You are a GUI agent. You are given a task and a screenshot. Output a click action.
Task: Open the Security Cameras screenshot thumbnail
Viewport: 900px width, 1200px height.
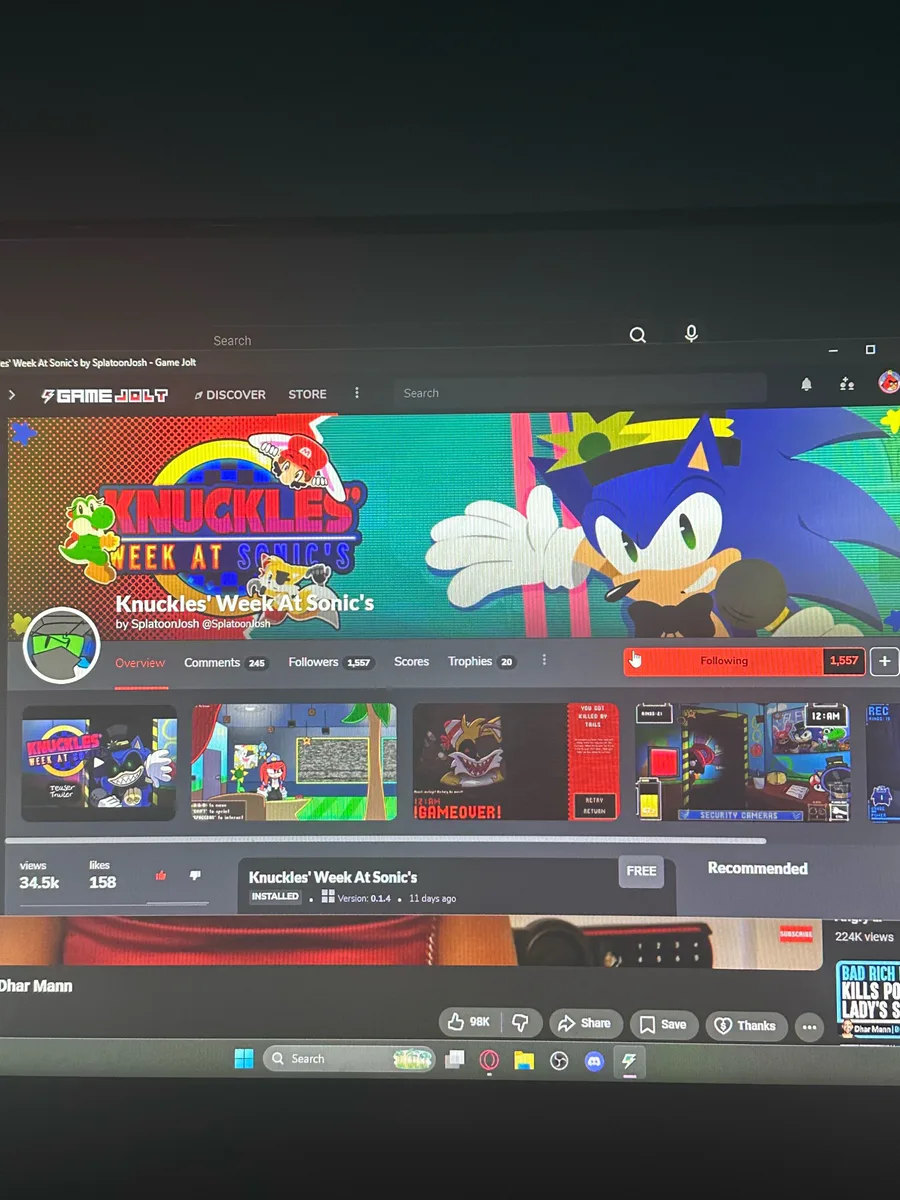tap(742, 761)
